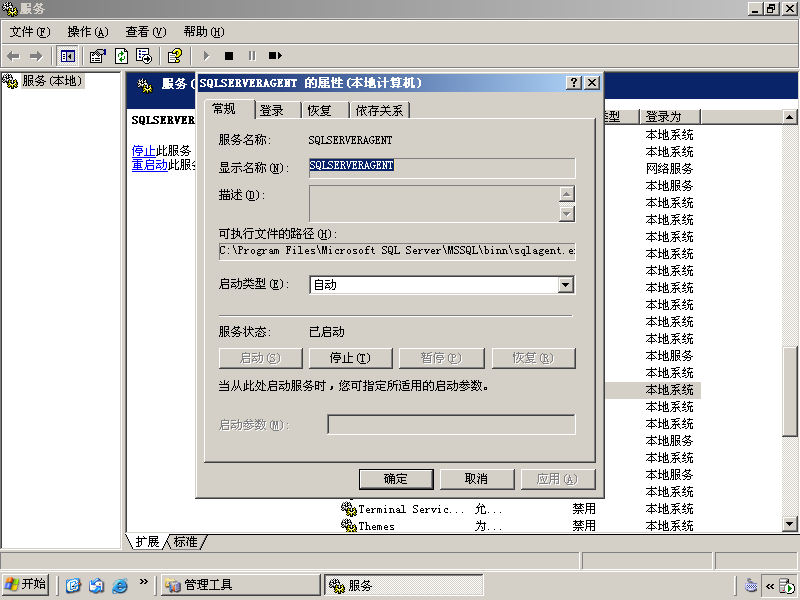Click the Back arrow toolbar icon

[x=13, y=56]
